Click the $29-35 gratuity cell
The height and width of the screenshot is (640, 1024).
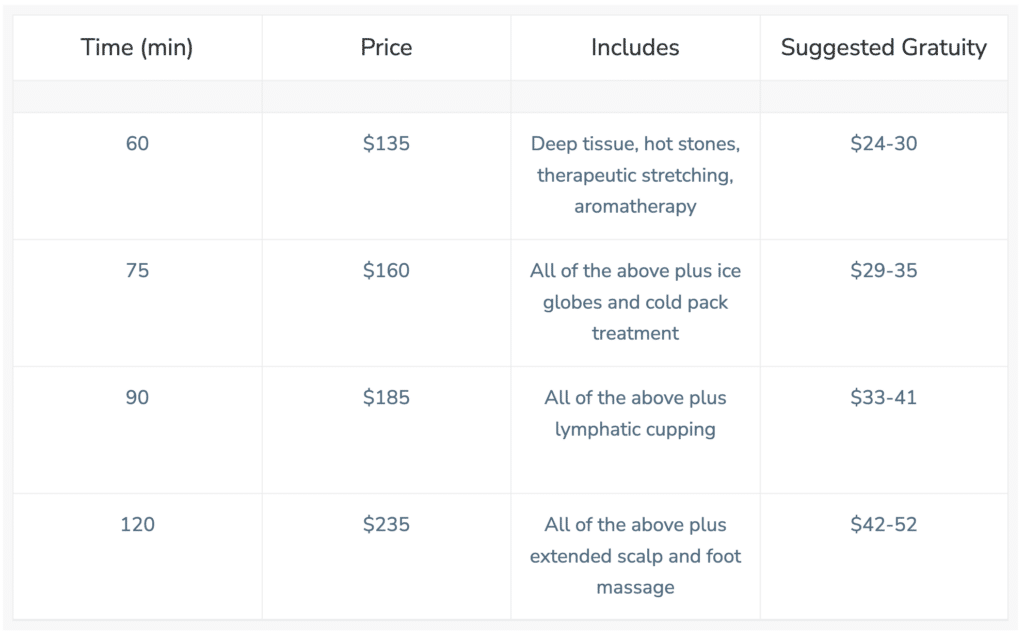(x=884, y=270)
